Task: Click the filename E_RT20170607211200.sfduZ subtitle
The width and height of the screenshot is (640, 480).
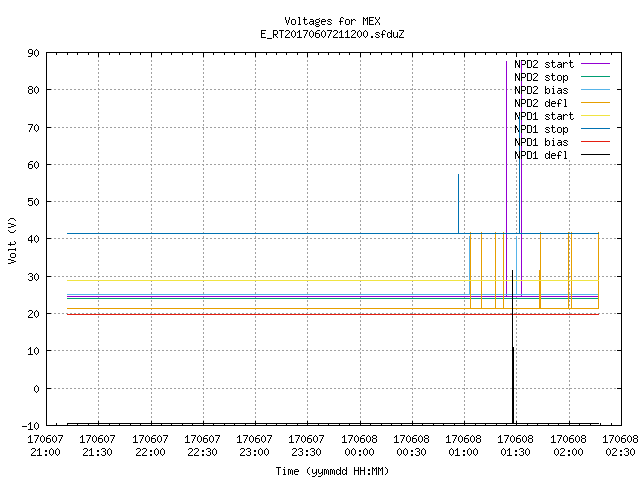Action: 332,34
